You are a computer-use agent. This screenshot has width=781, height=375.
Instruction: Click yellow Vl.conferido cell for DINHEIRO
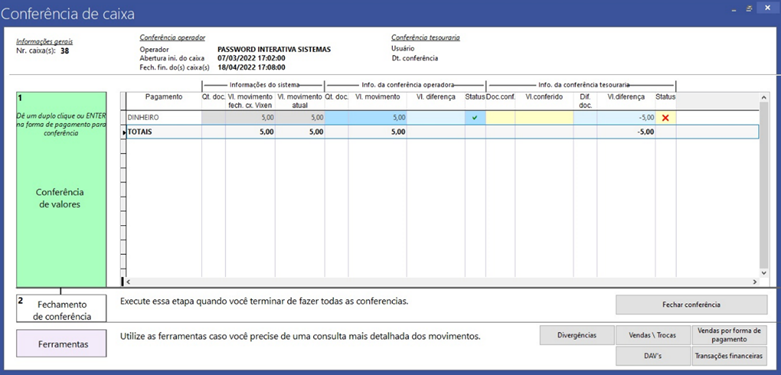tap(544, 118)
